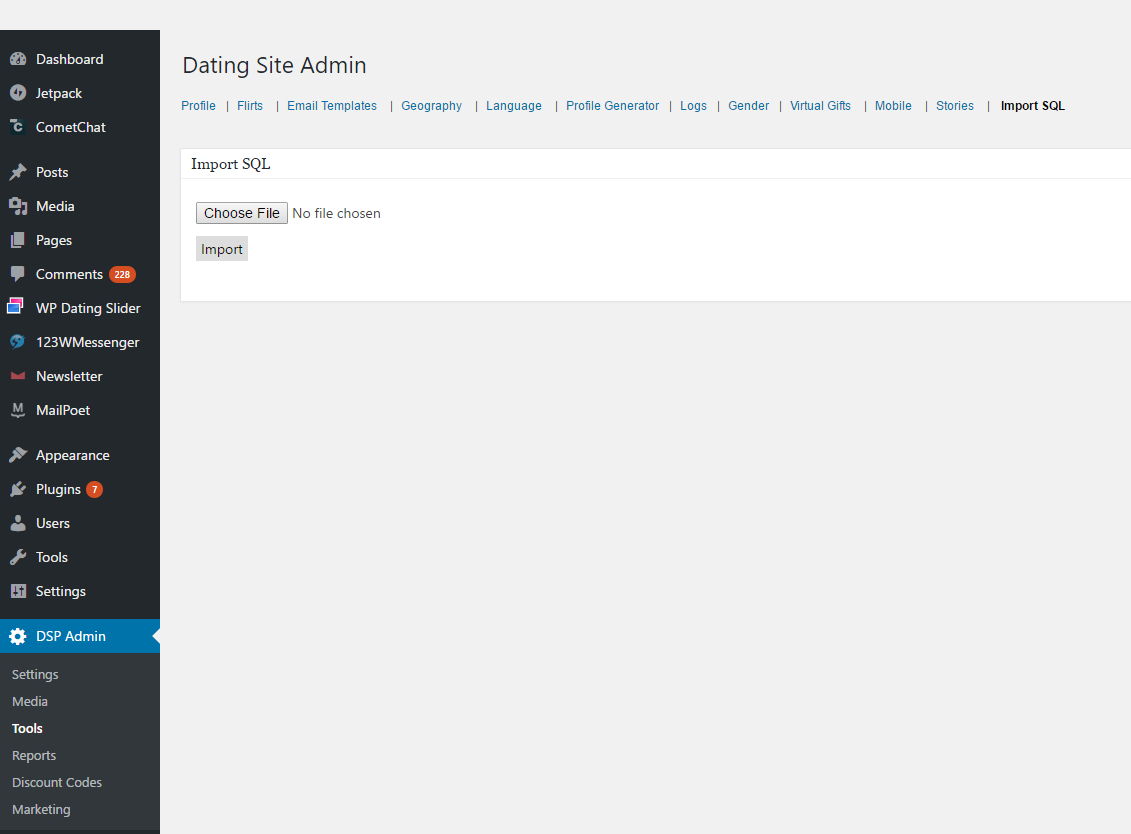Open the Reports submenu item
This screenshot has width=1131, height=834.
pos(34,755)
